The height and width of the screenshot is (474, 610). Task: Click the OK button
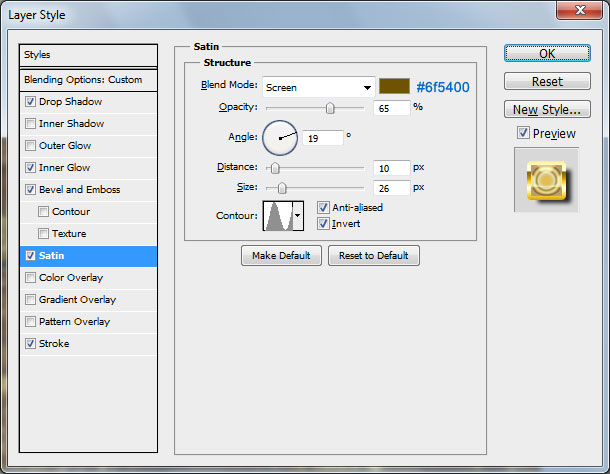click(x=547, y=53)
